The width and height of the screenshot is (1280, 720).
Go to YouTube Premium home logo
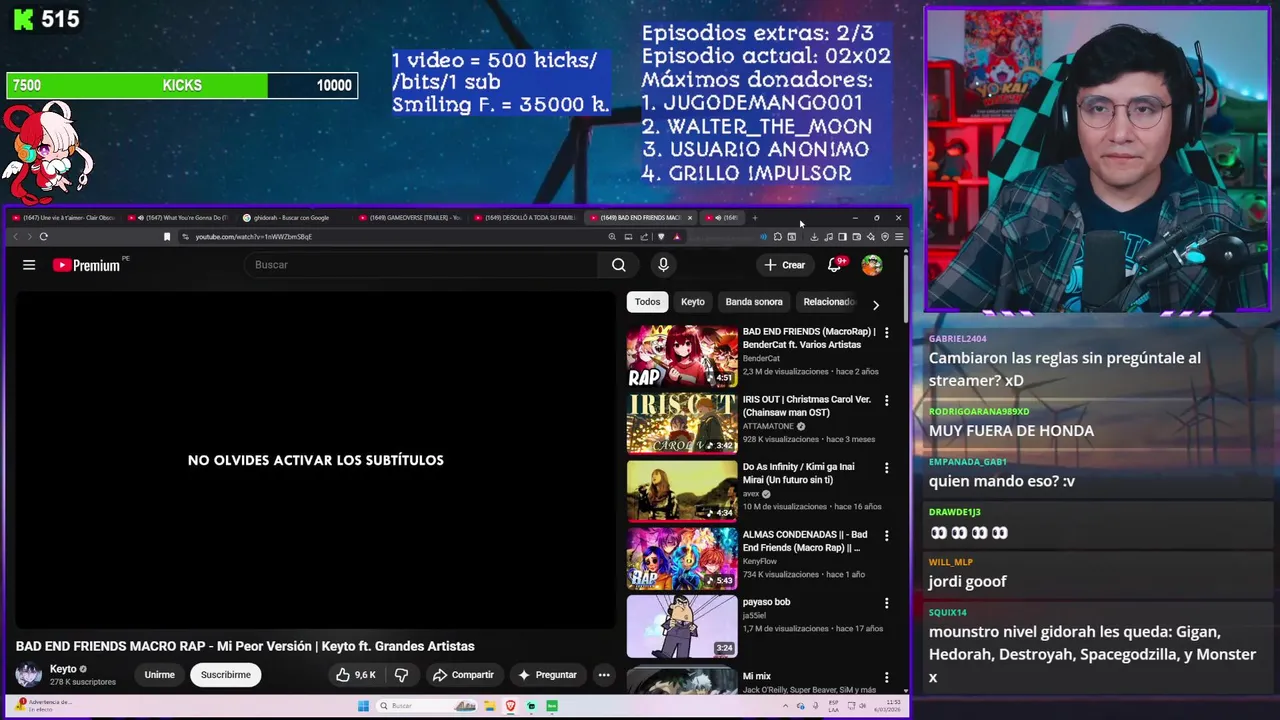(x=87, y=265)
